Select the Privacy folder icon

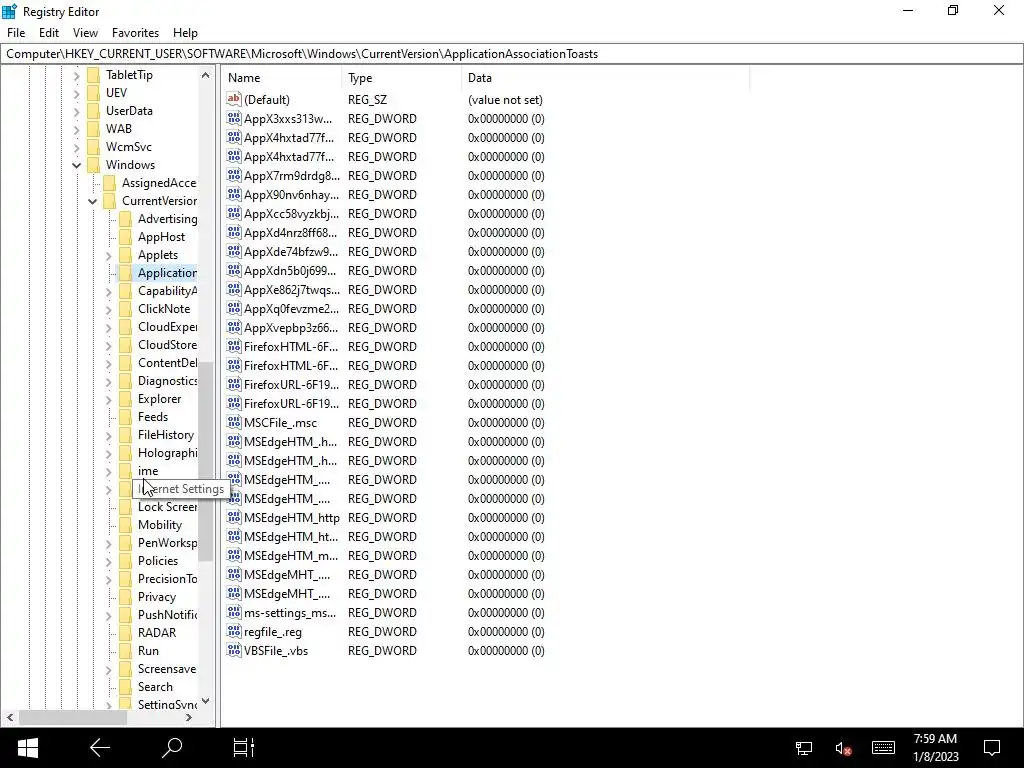pyautogui.click(x=125, y=596)
